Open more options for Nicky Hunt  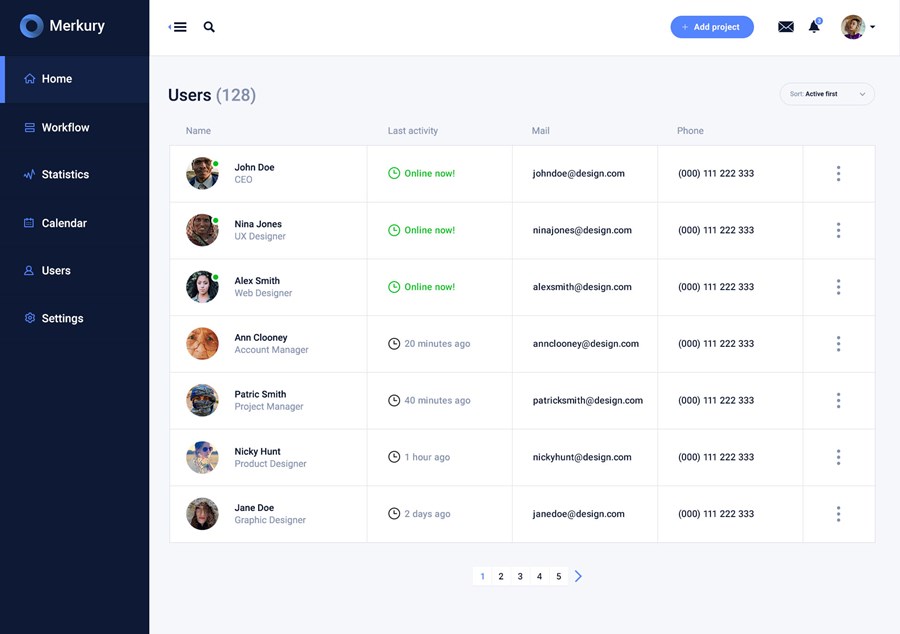tap(838, 457)
